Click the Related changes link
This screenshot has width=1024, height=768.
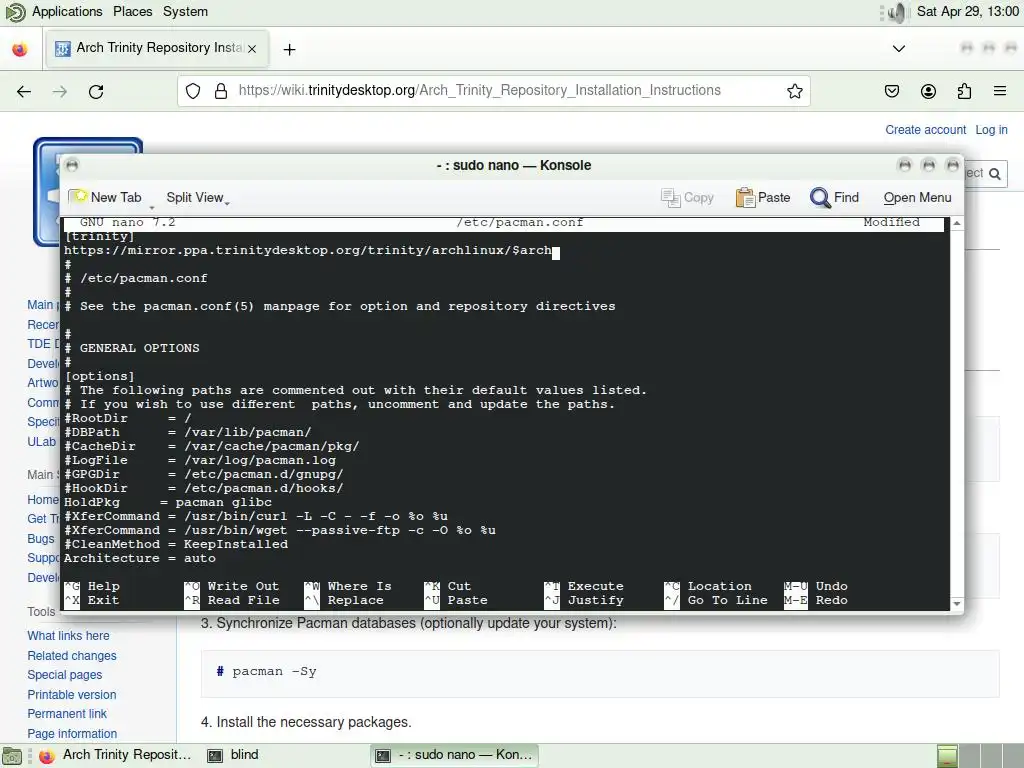pos(72,656)
